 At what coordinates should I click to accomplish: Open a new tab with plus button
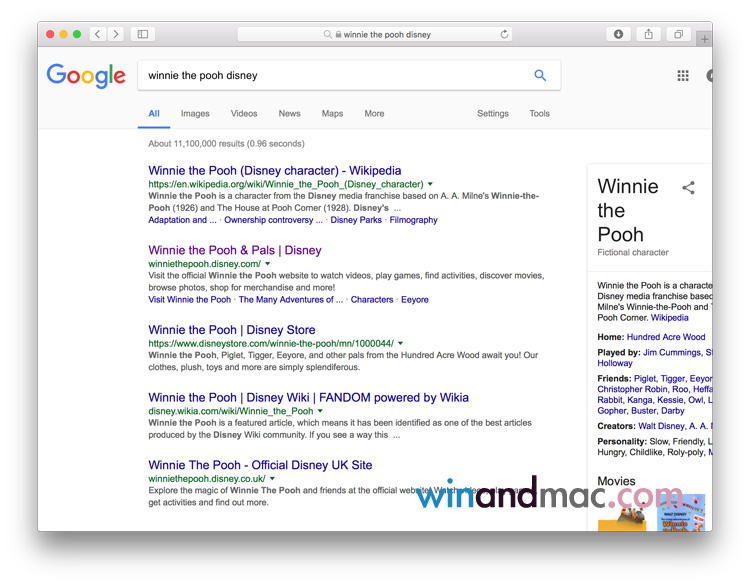(x=705, y=39)
